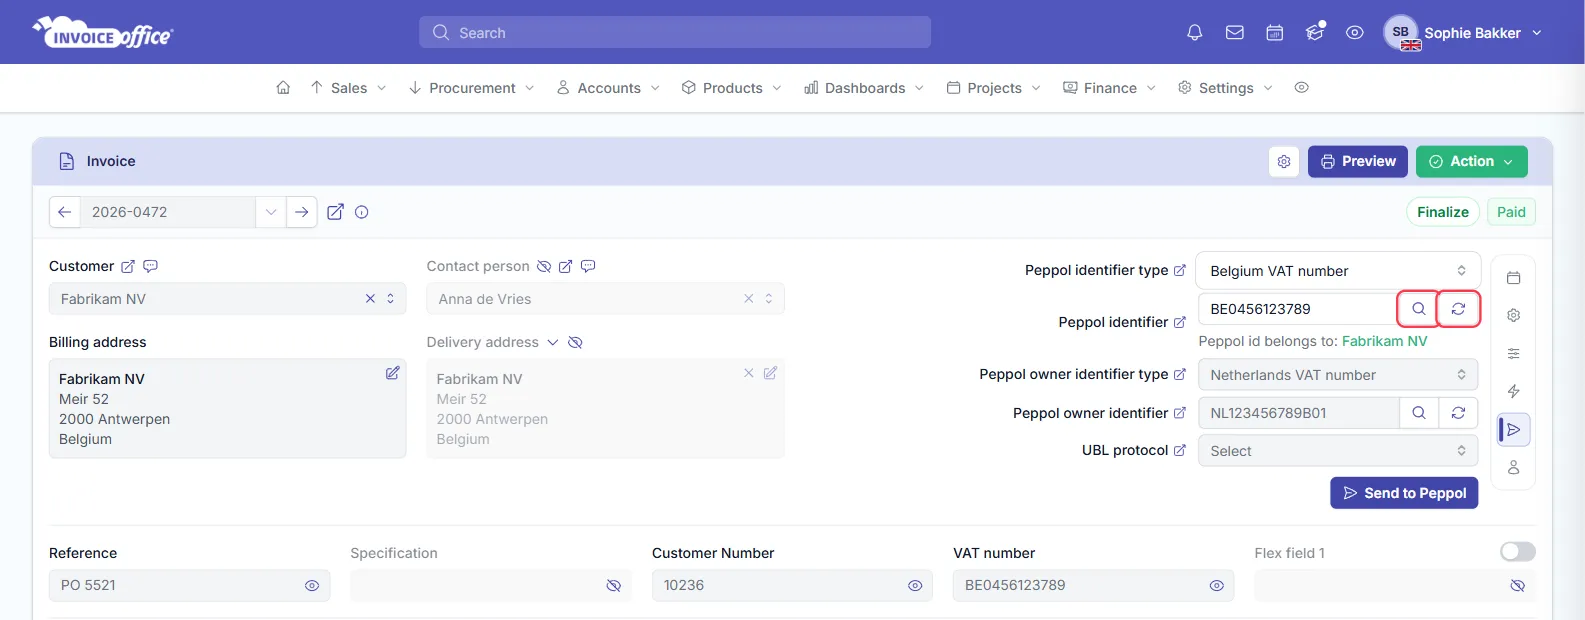Go to the home icon in menu

[x=283, y=88]
